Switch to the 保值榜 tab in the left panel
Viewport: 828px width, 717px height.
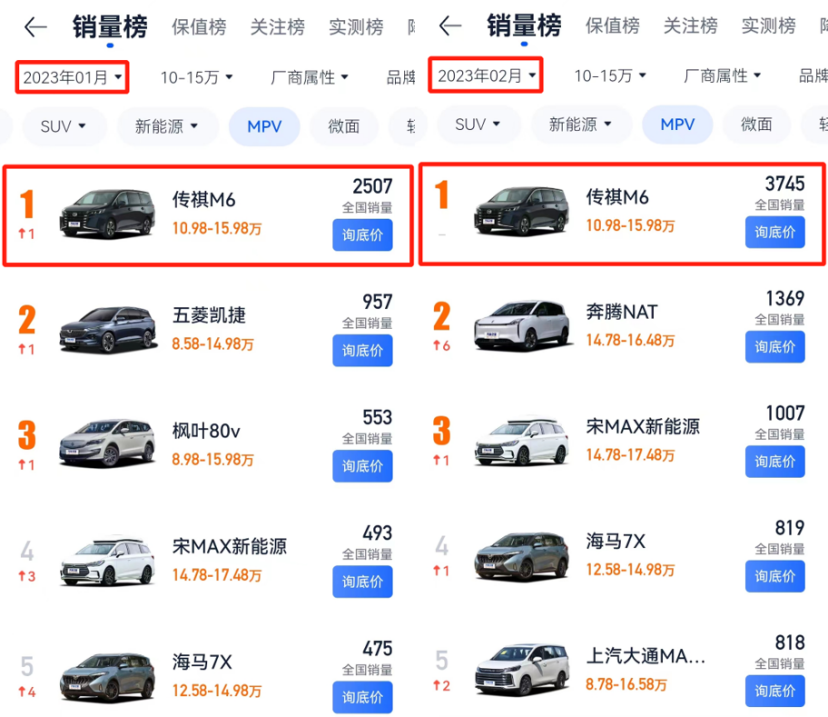click(198, 27)
